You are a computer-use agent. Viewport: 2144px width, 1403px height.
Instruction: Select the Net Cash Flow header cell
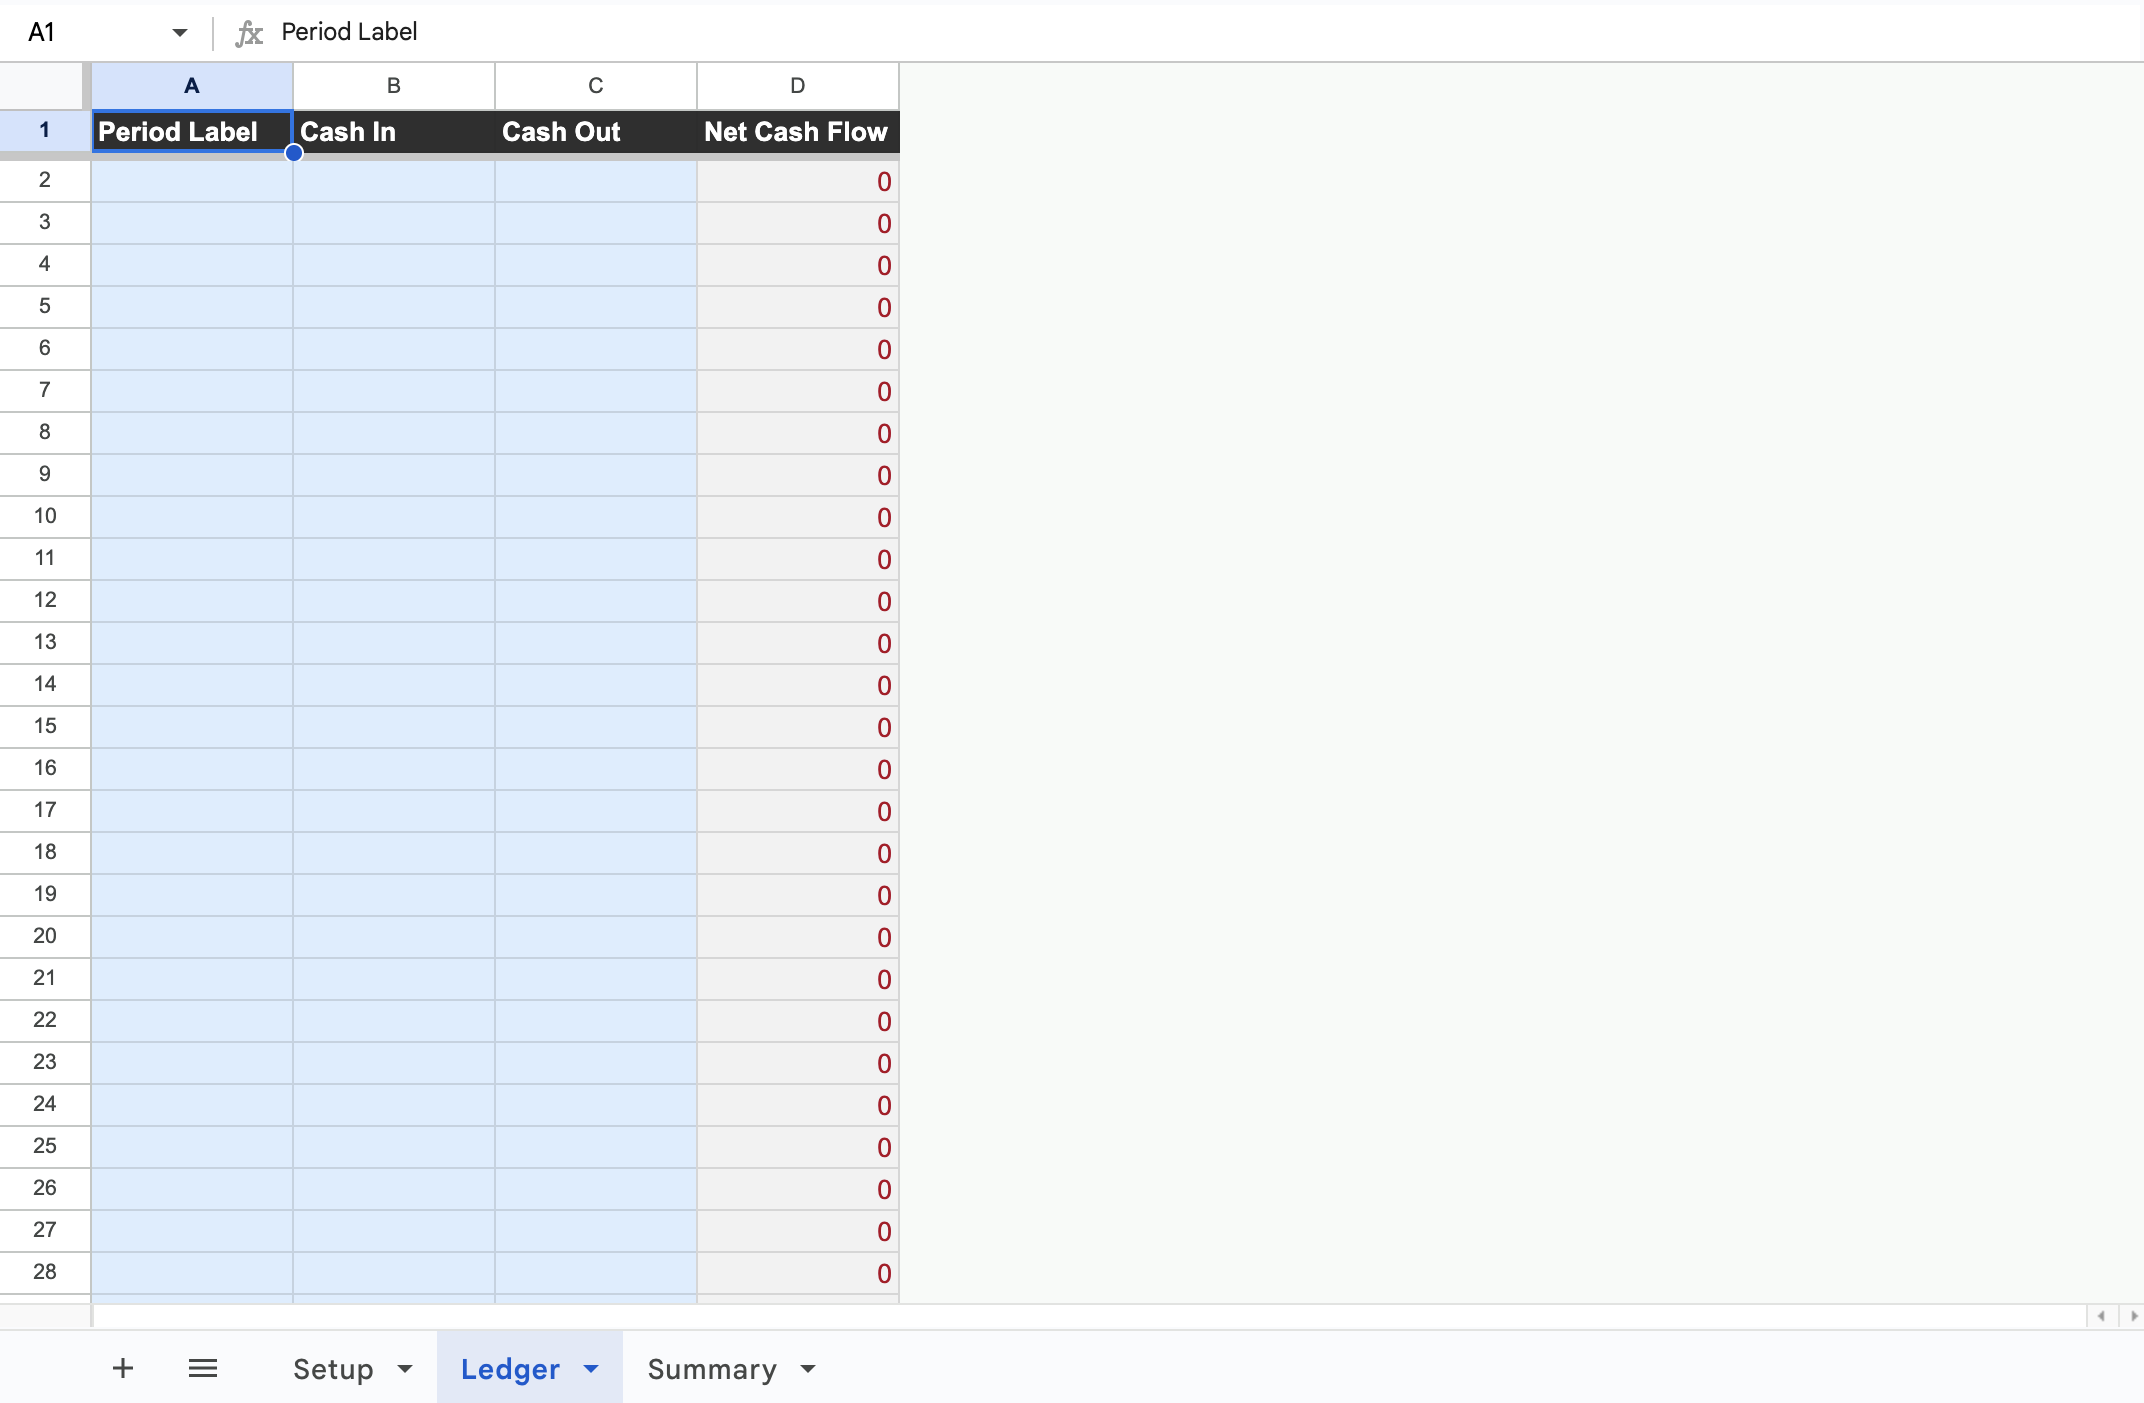pos(797,131)
